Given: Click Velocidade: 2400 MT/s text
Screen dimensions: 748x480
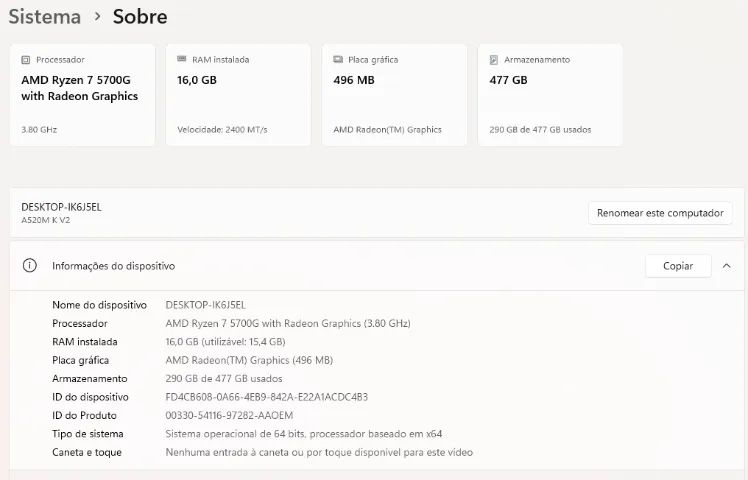Looking at the screenshot, I should (222, 129).
